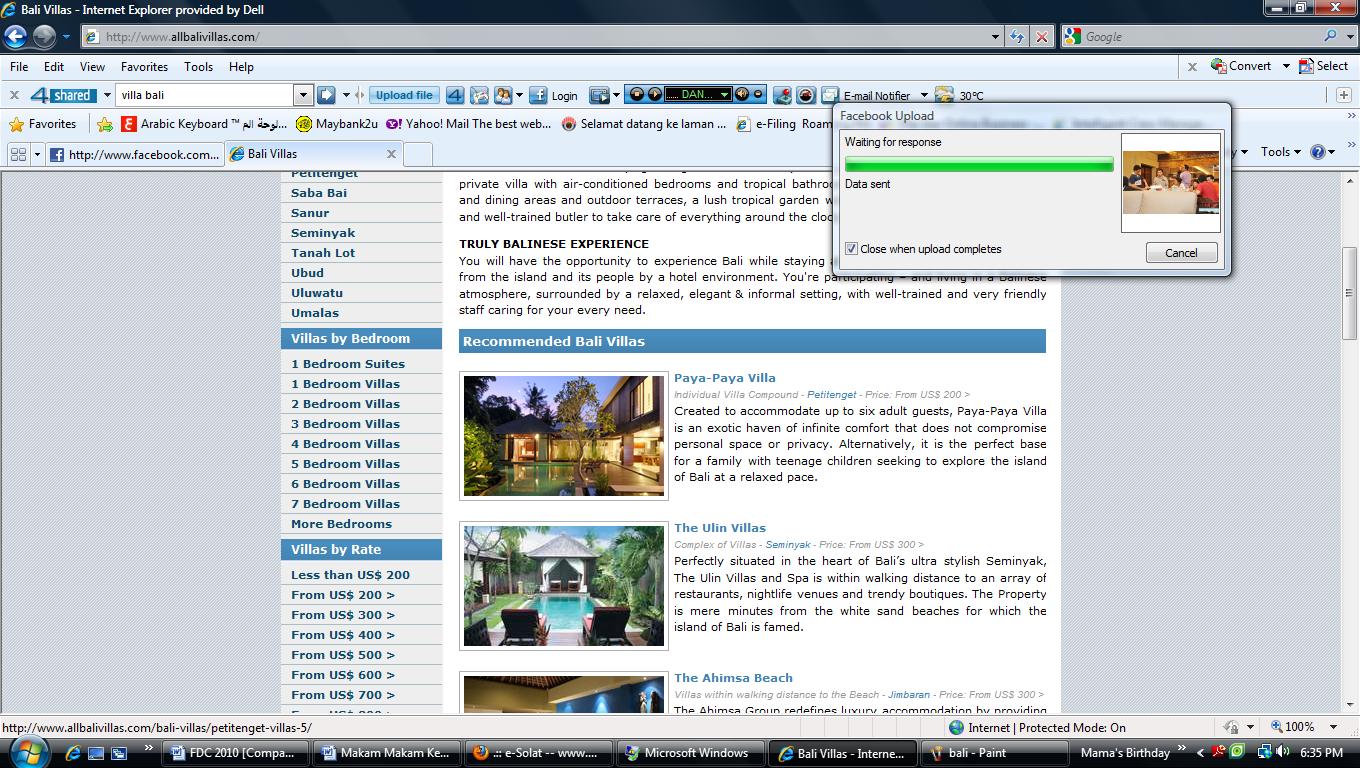Click the blue Help question icon
Image resolution: width=1360 pixels, height=768 pixels.
point(1318,152)
